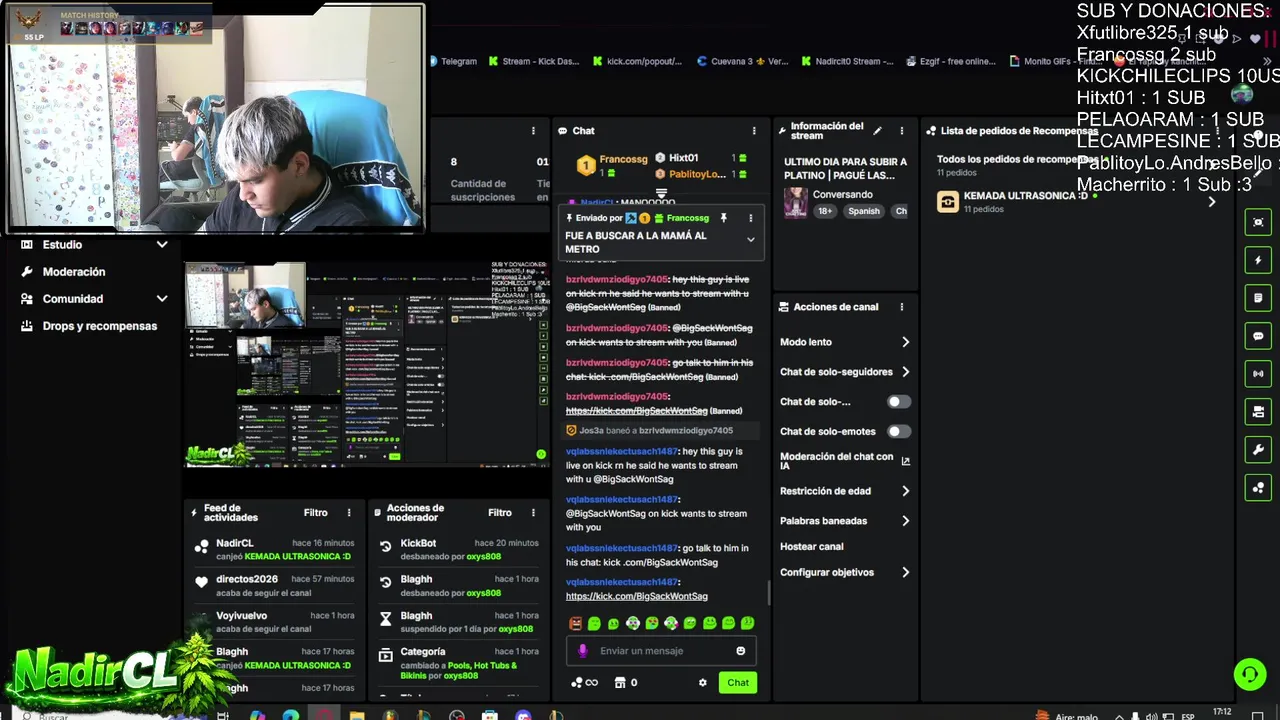Click Filtro in Feed de actividades
This screenshot has width=1280, height=720.
316,513
